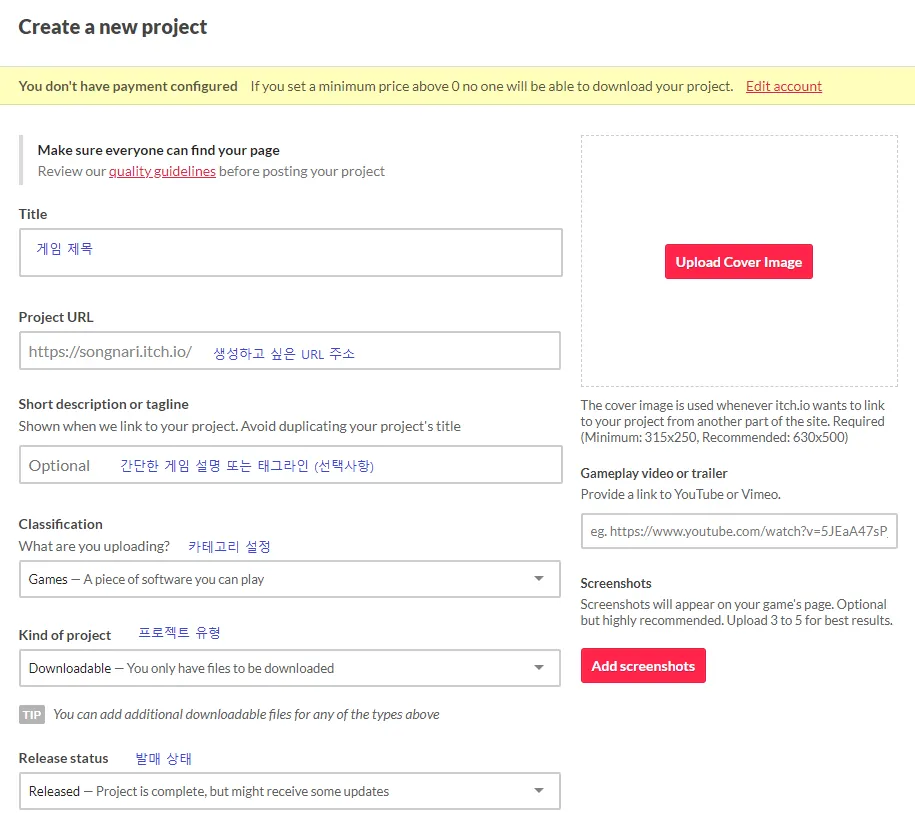Click the Kind of project label
This screenshot has width=915, height=819.
[65, 635]
